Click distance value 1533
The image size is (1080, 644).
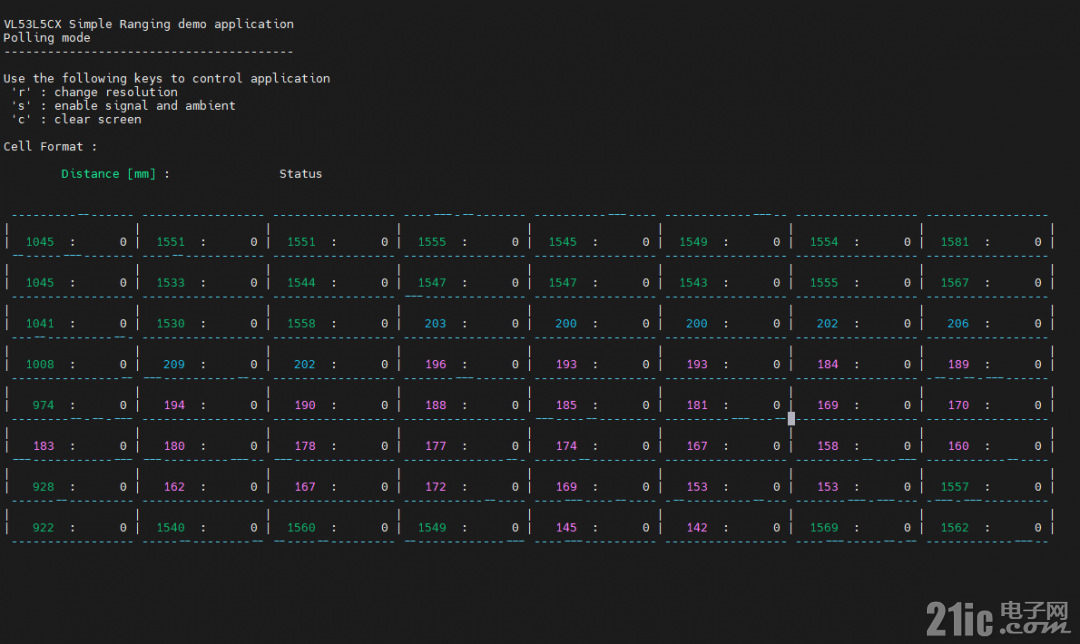171,282
